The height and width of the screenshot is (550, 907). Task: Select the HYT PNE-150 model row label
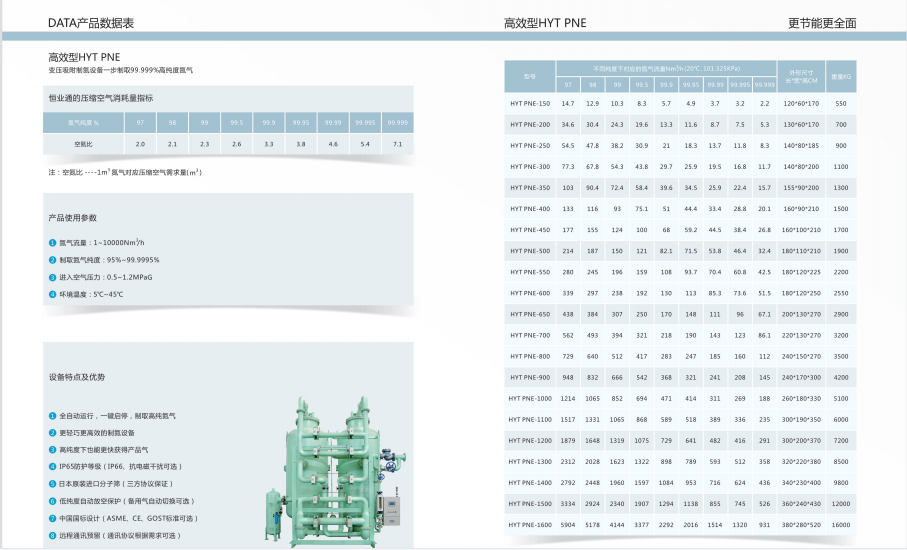pyautogui.click(x=529, y=103)
